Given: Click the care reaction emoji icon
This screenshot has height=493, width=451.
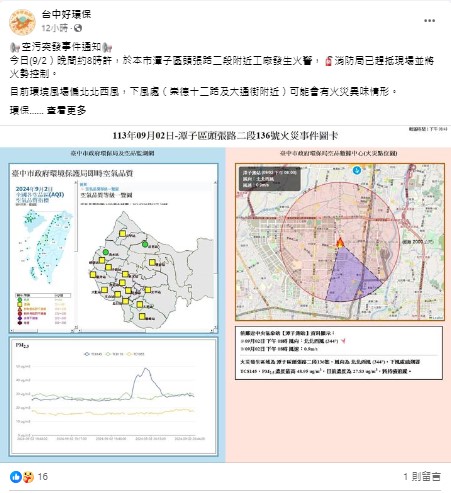Looking at the screenshot, I should [28, 477].
